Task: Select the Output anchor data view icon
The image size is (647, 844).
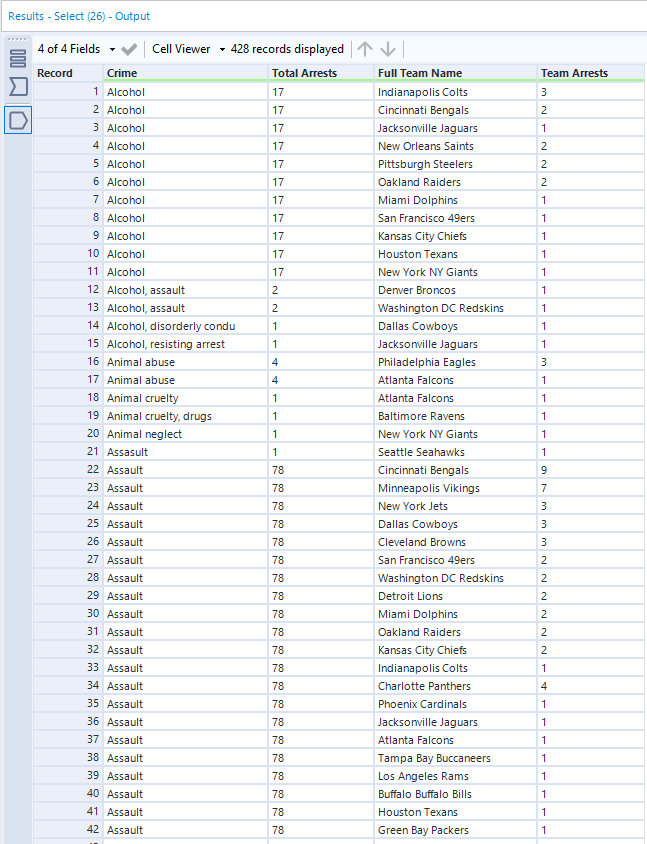Action: tap(18, 120)
